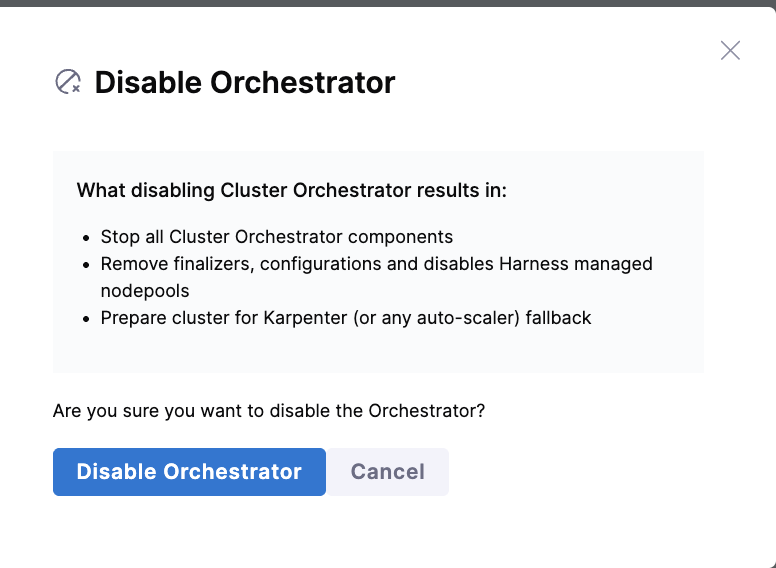Click the bullet dot before 'Stop all'

[85, 238]
